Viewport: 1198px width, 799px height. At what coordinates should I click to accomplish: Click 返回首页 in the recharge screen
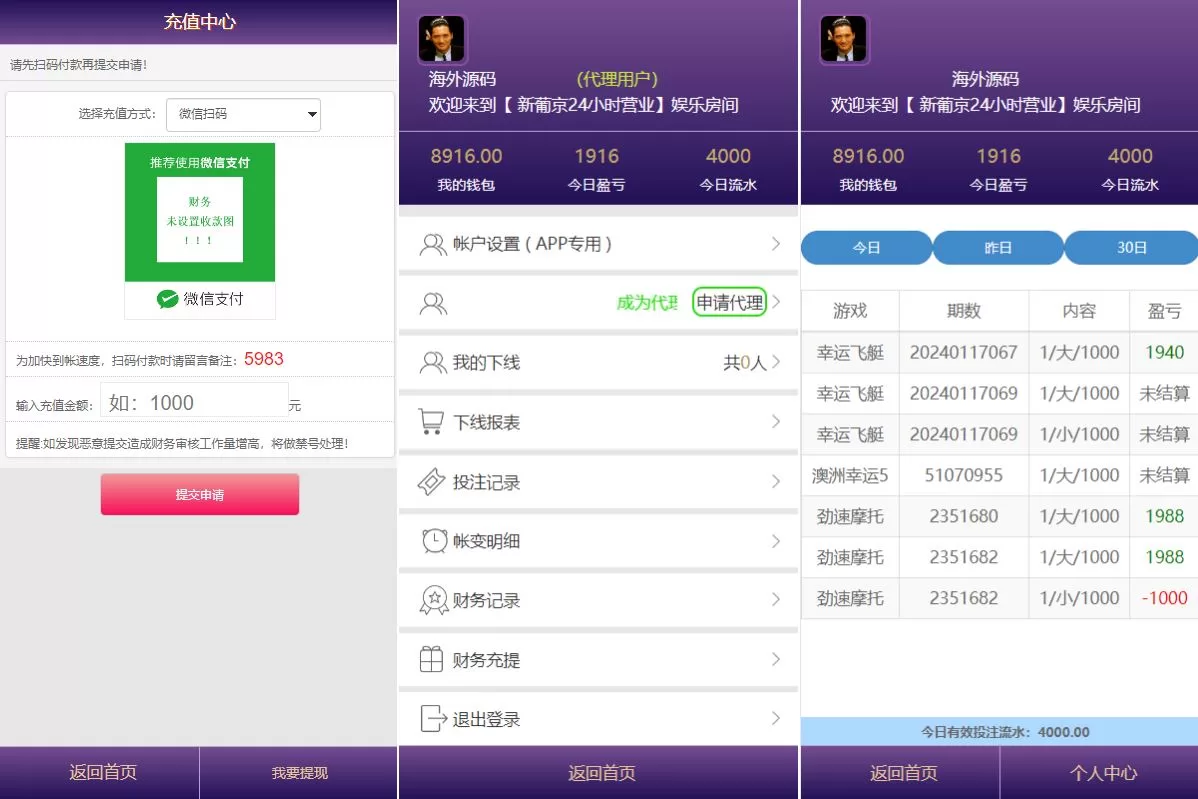coord(102,772)
